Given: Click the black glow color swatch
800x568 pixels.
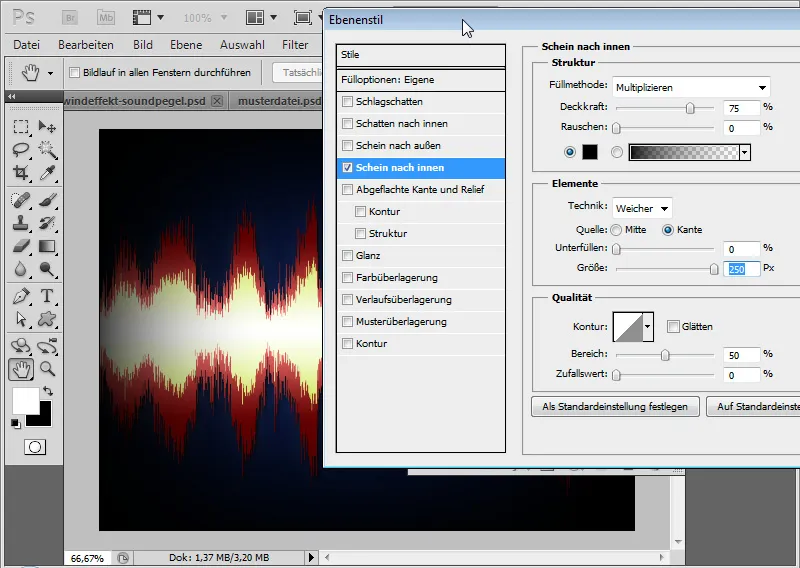Looking at the screenshot, I should pos(590,152).
